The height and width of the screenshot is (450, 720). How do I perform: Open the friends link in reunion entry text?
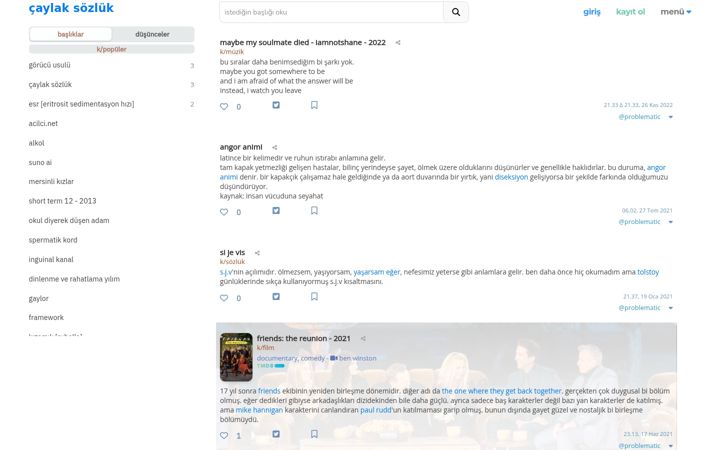(269, 391)
